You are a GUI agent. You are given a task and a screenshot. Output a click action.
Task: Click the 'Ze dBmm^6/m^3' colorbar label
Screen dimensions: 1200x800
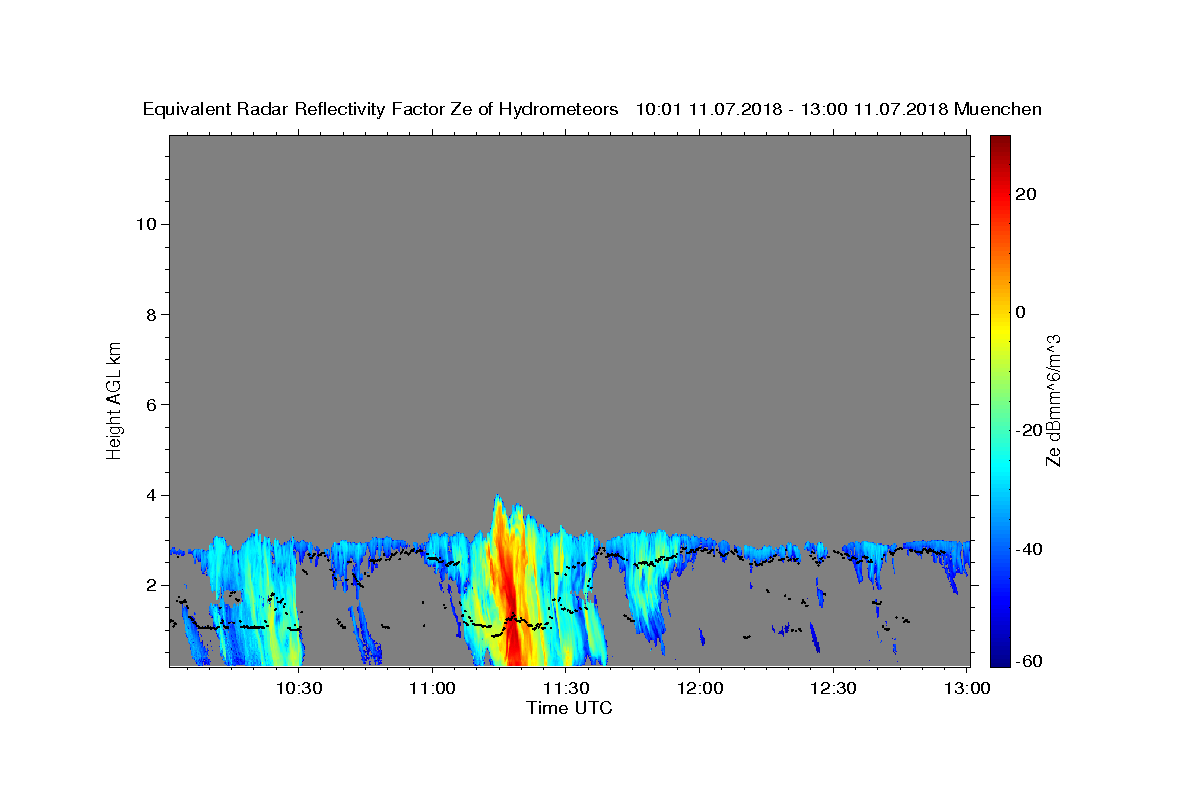[1053, 400]
